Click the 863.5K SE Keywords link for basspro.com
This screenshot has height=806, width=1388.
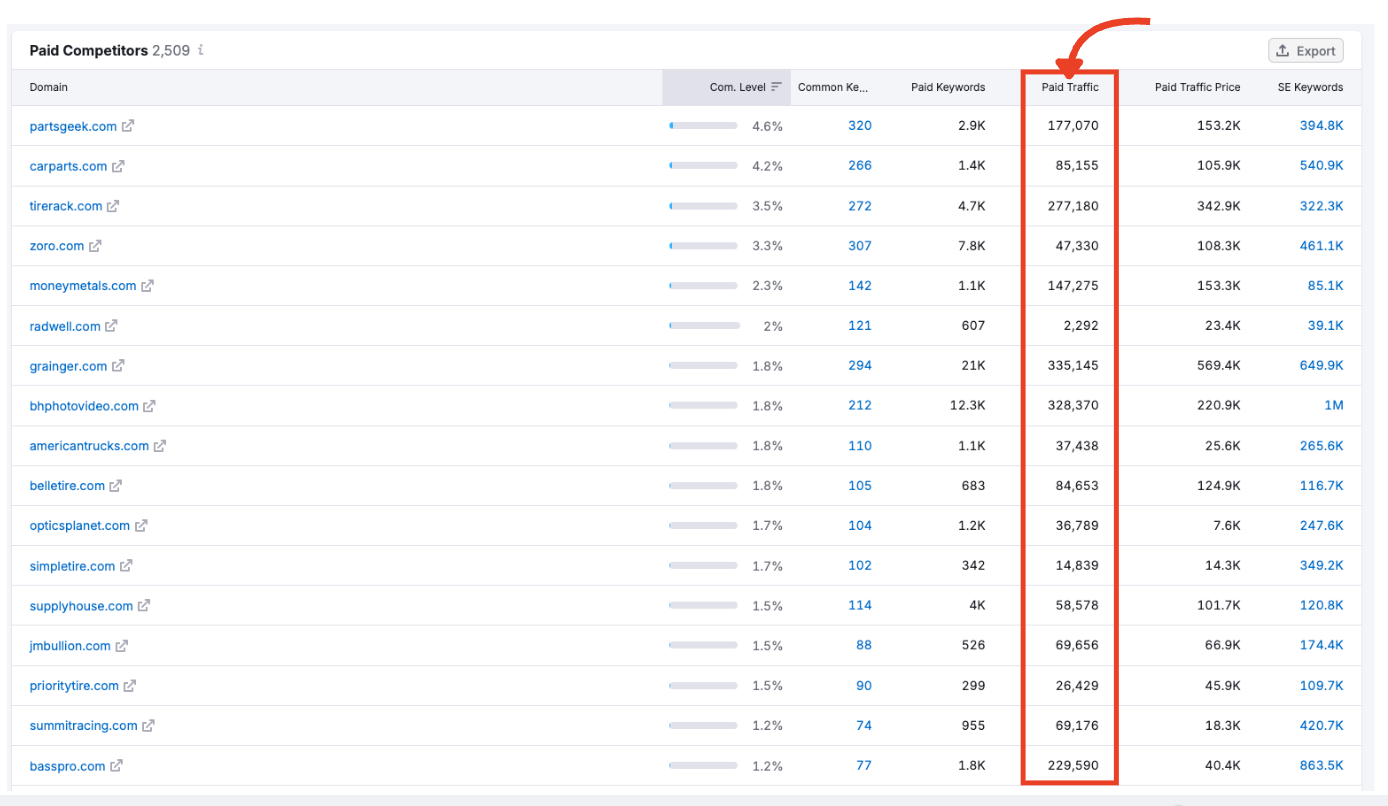click(1321, 766)
